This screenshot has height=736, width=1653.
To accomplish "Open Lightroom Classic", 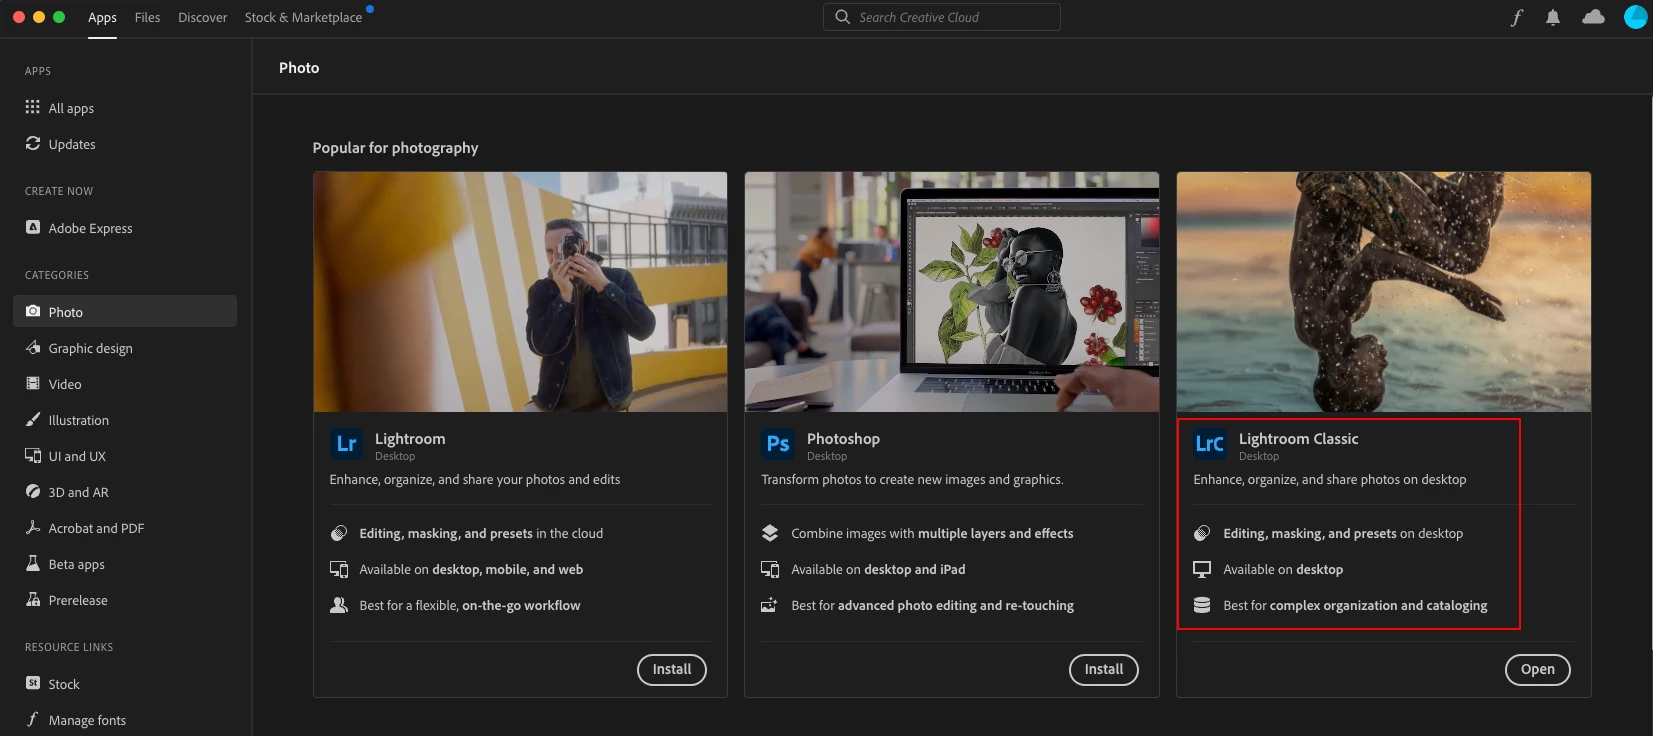I will 1538,670.
